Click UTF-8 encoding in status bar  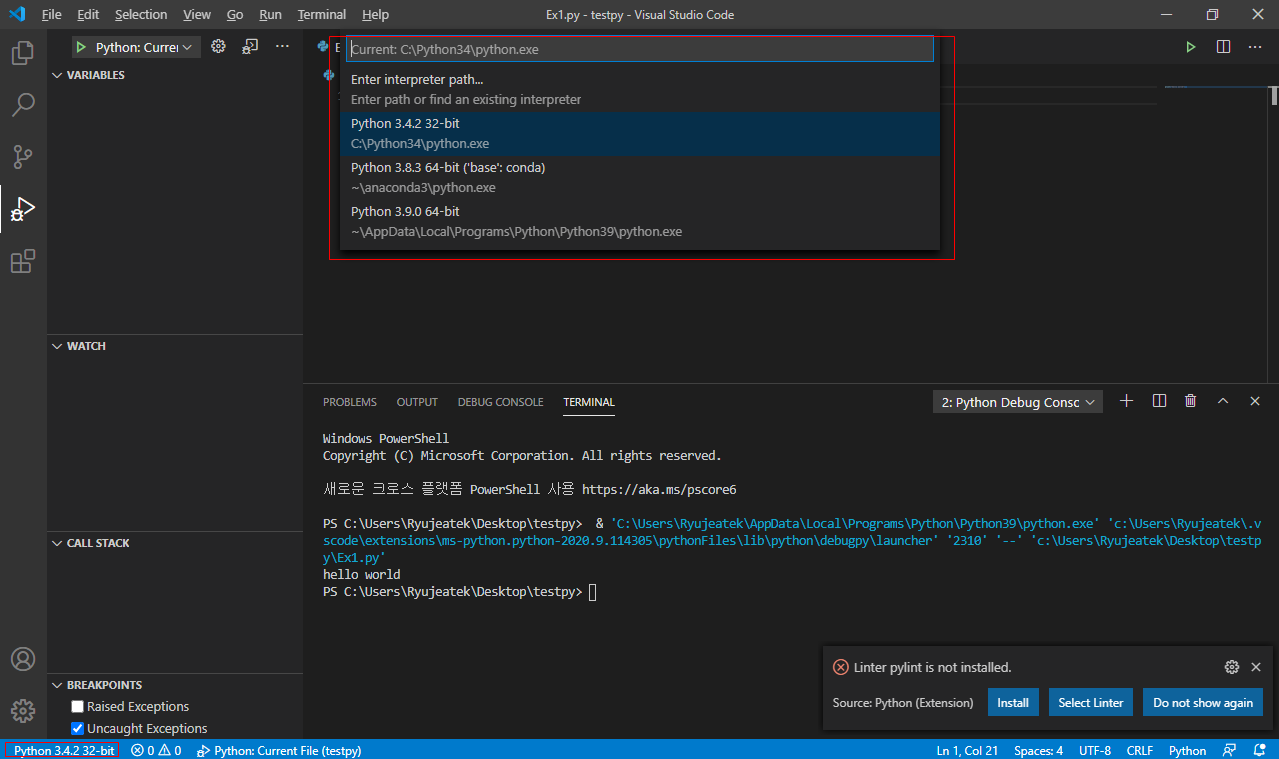pyautogui.click(x=1095, y=750)
